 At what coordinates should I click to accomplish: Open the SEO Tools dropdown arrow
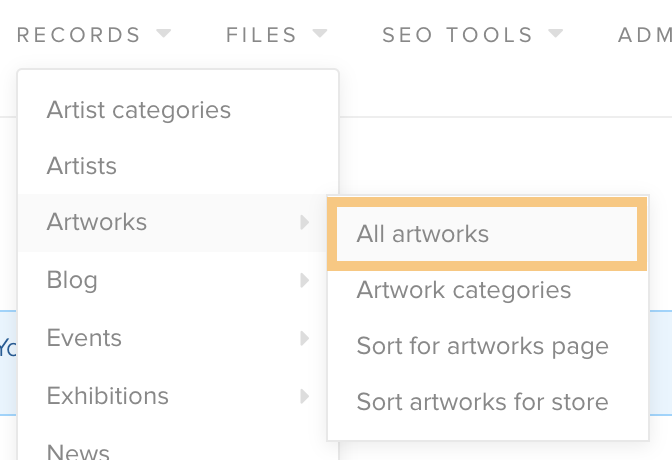click(x=556, y=33)
